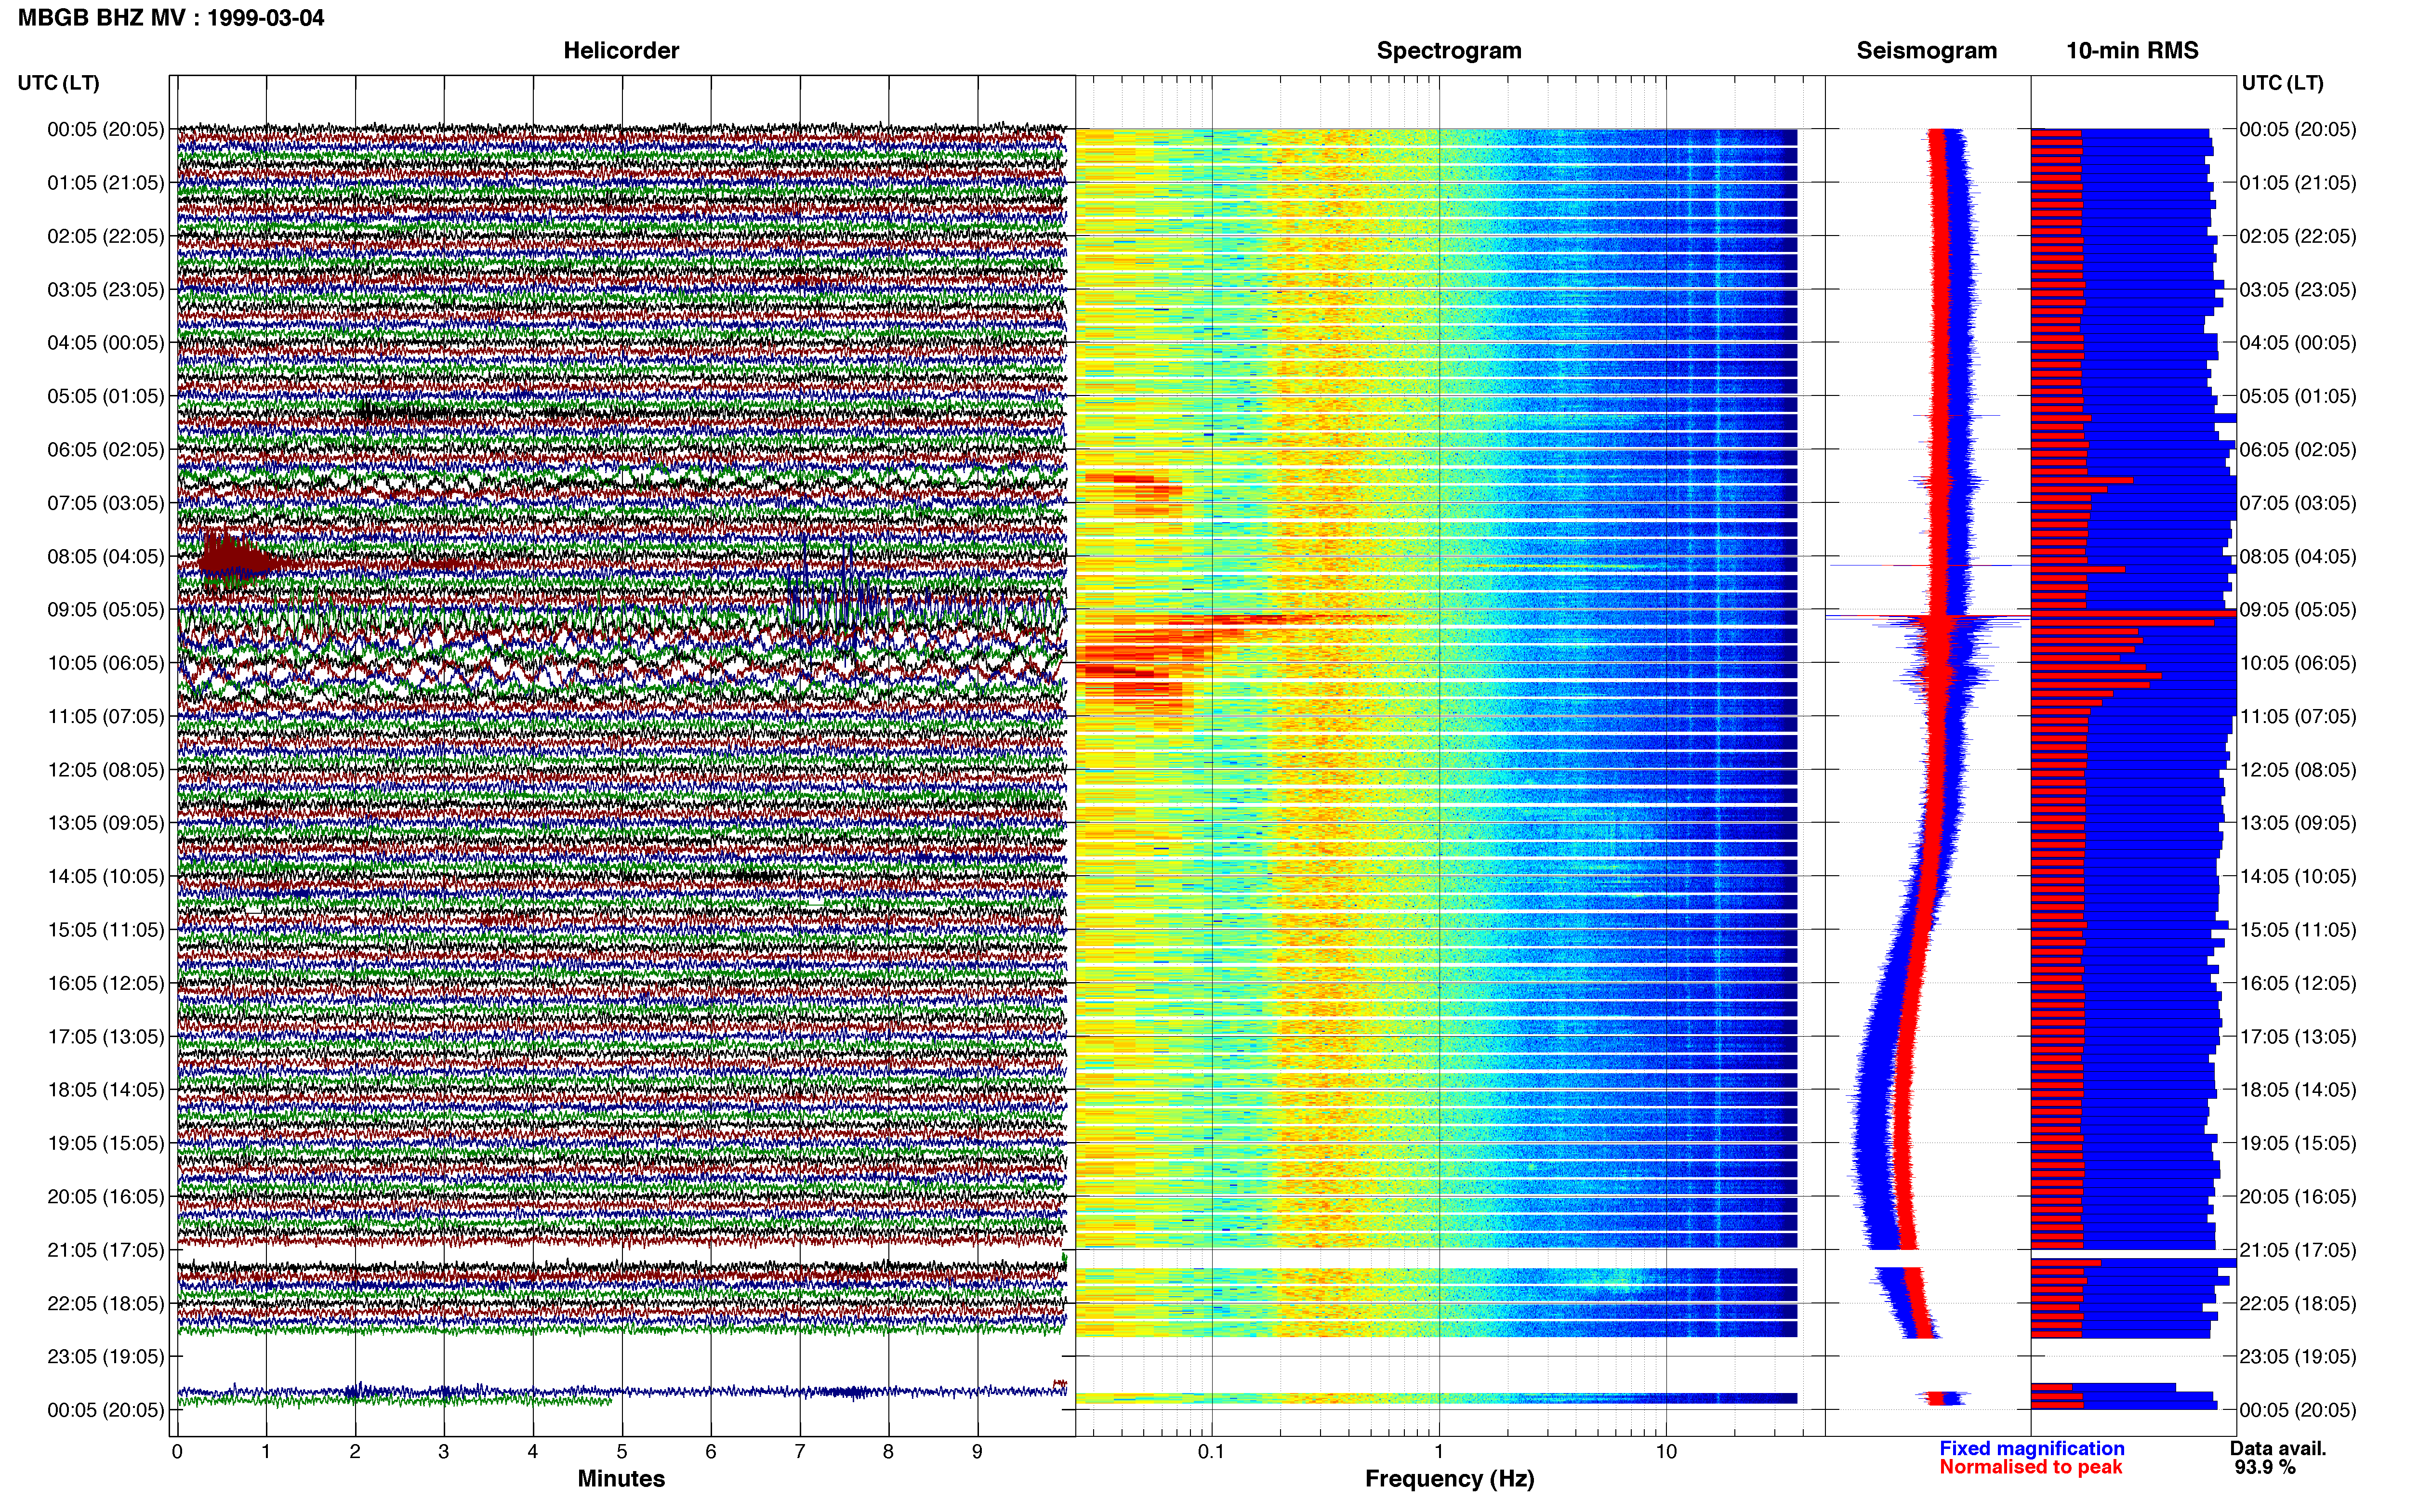This screenshot has width=2418, height=1512.
Task: Click the right time label '03:05 (23:05)'
Action: pyautogui.click(x=2298, y=289)
